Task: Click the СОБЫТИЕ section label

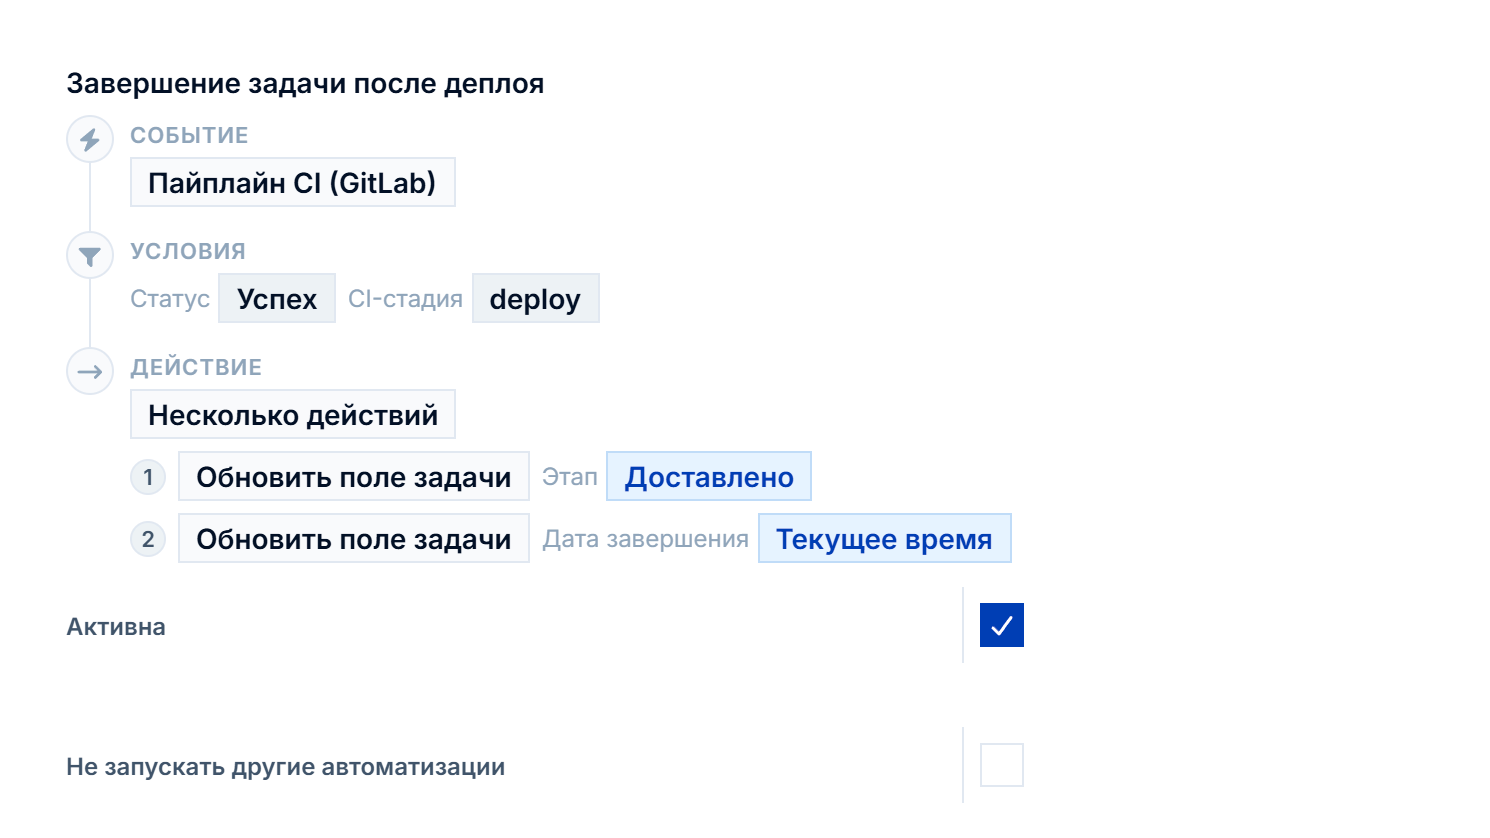Action: coord(189,135)
